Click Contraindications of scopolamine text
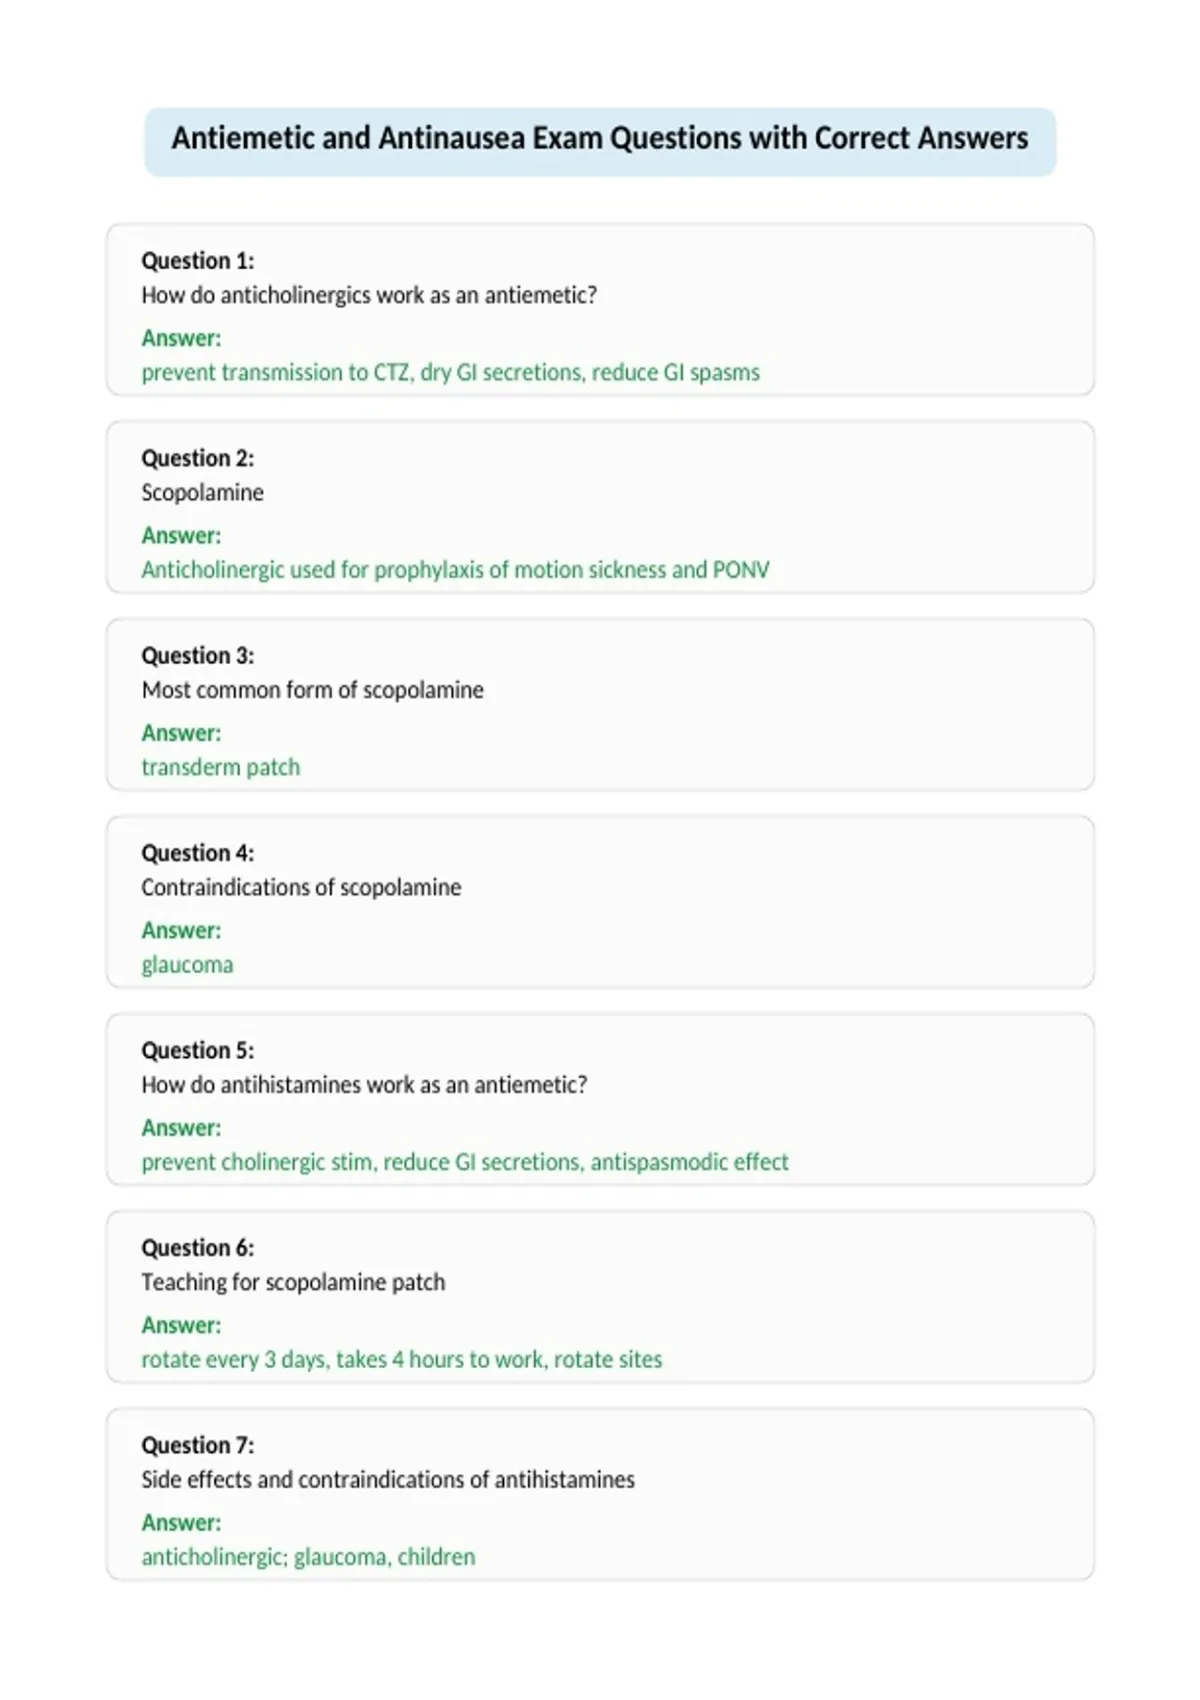The width and height of the screenshot is (1200, 1700). click(301, 887)
